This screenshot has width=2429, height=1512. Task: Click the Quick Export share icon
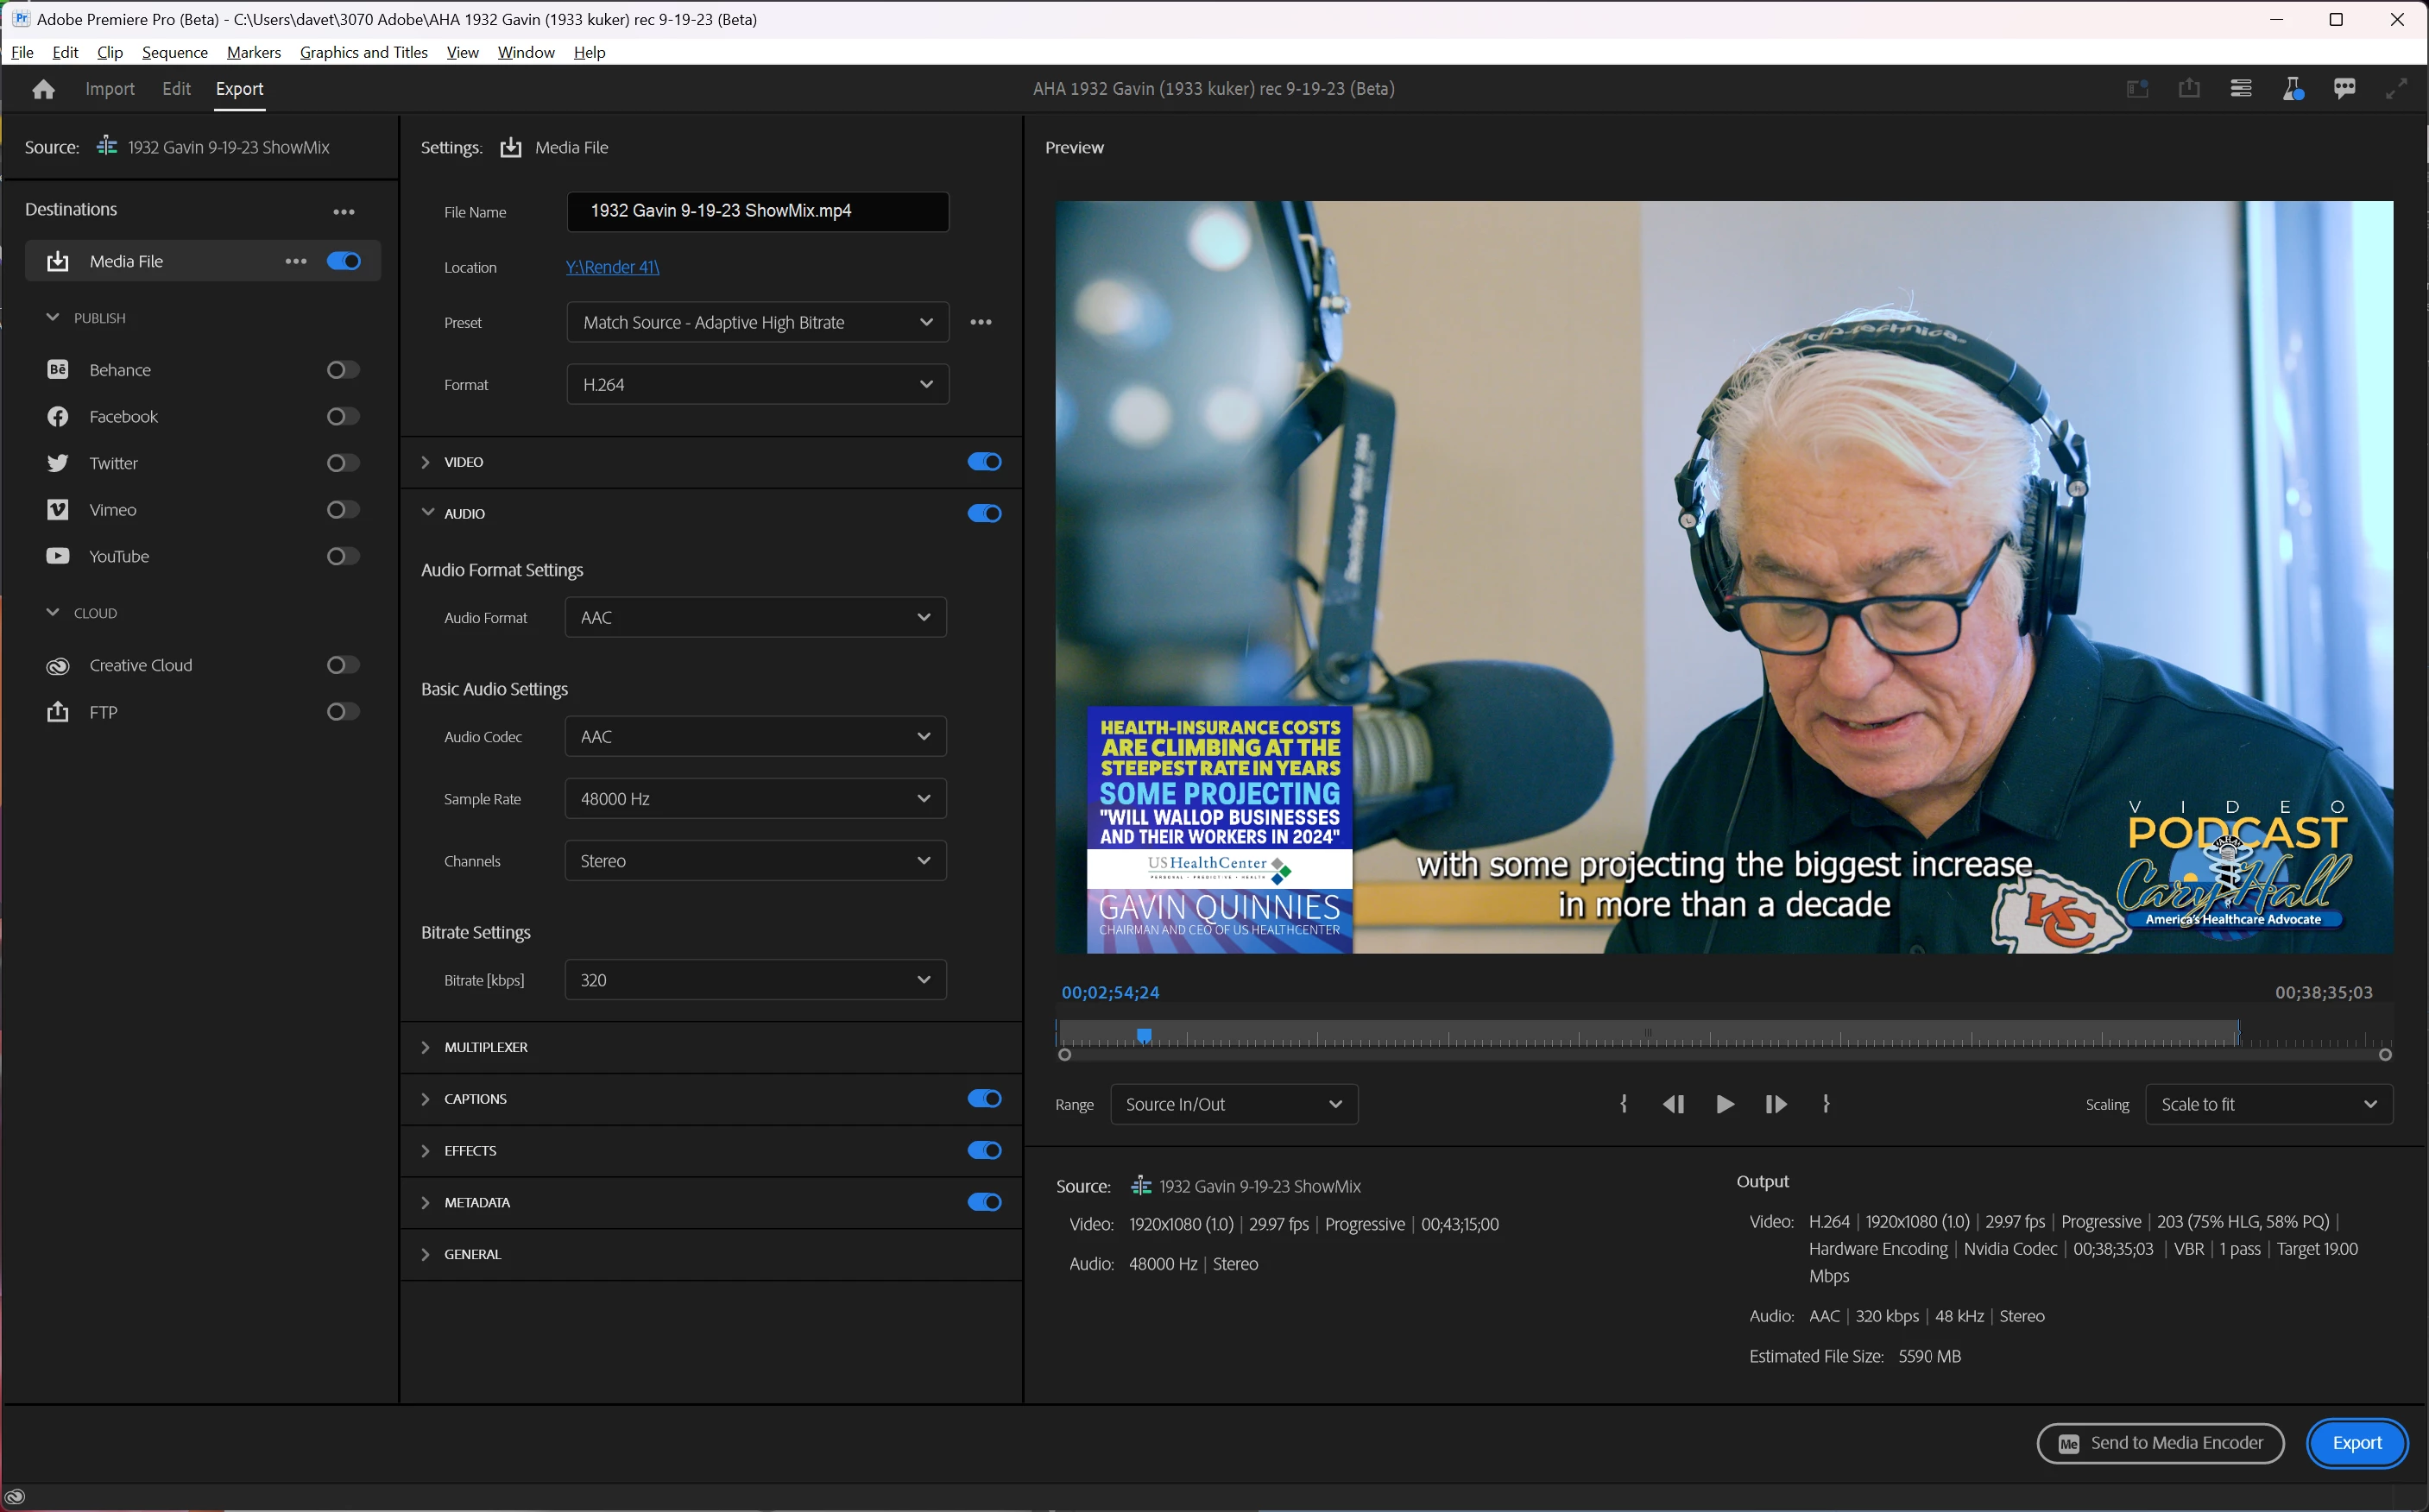click(2189, 89)
